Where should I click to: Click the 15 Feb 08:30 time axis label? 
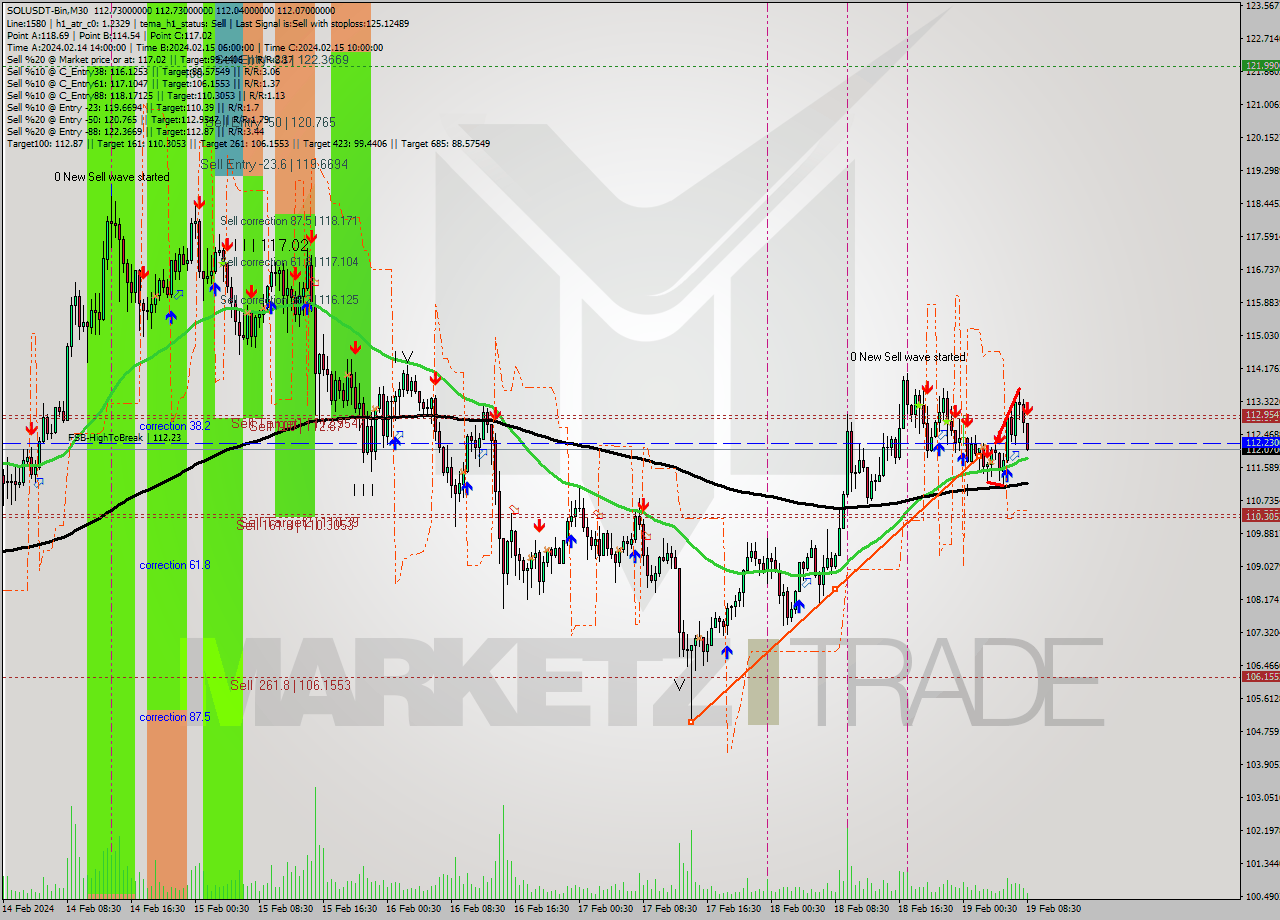tap(284, 909)
